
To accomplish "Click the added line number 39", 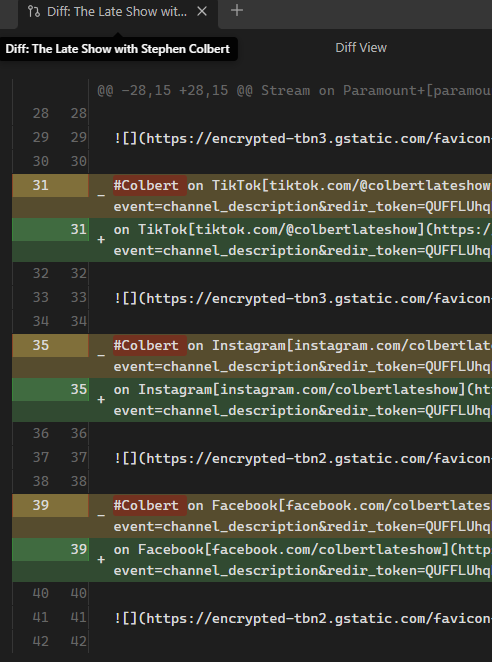I will [79, 549].
